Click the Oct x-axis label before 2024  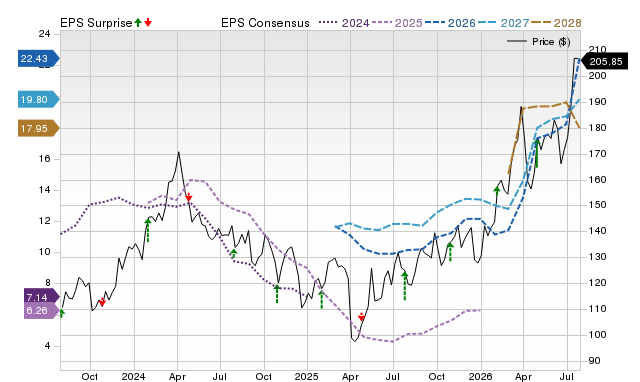click(x=90, y=376)
